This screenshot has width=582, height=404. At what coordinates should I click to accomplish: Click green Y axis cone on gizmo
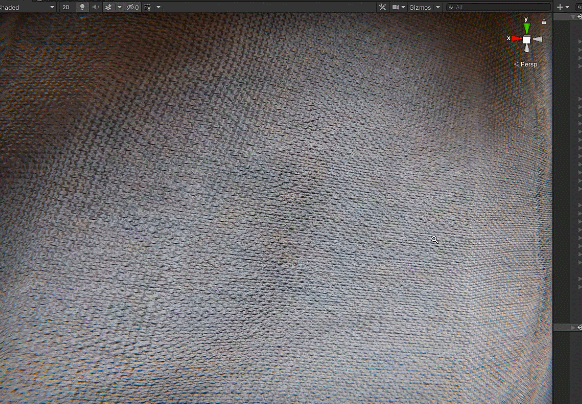(527, 27)
